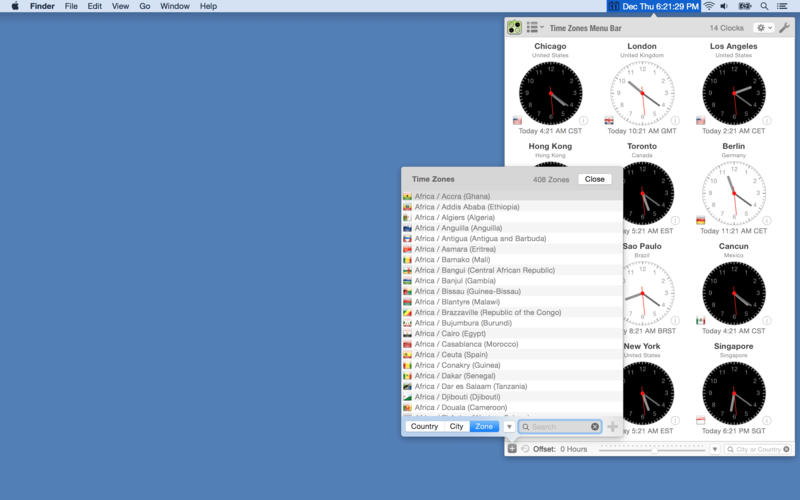Select the Zone filter segment
The image size is (800, 500).
tap(484, 427)
